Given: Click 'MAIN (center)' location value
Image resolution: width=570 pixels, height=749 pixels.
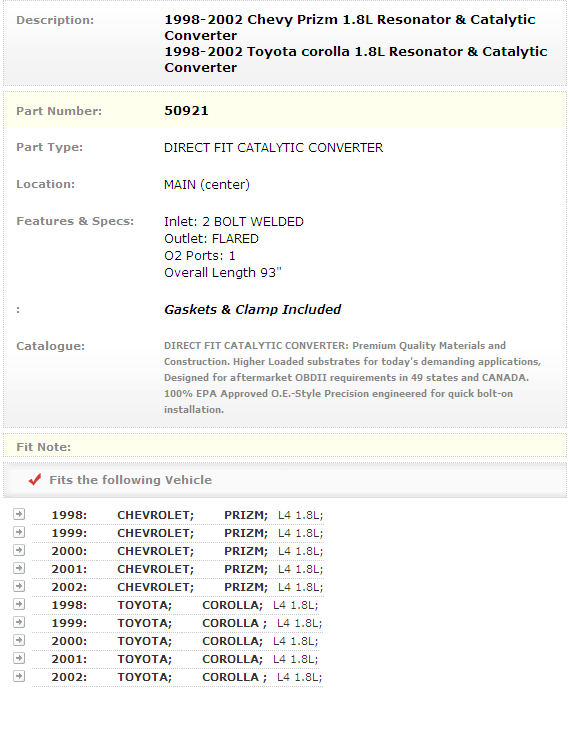Looking at the screenshot, I should click(207, 185).
